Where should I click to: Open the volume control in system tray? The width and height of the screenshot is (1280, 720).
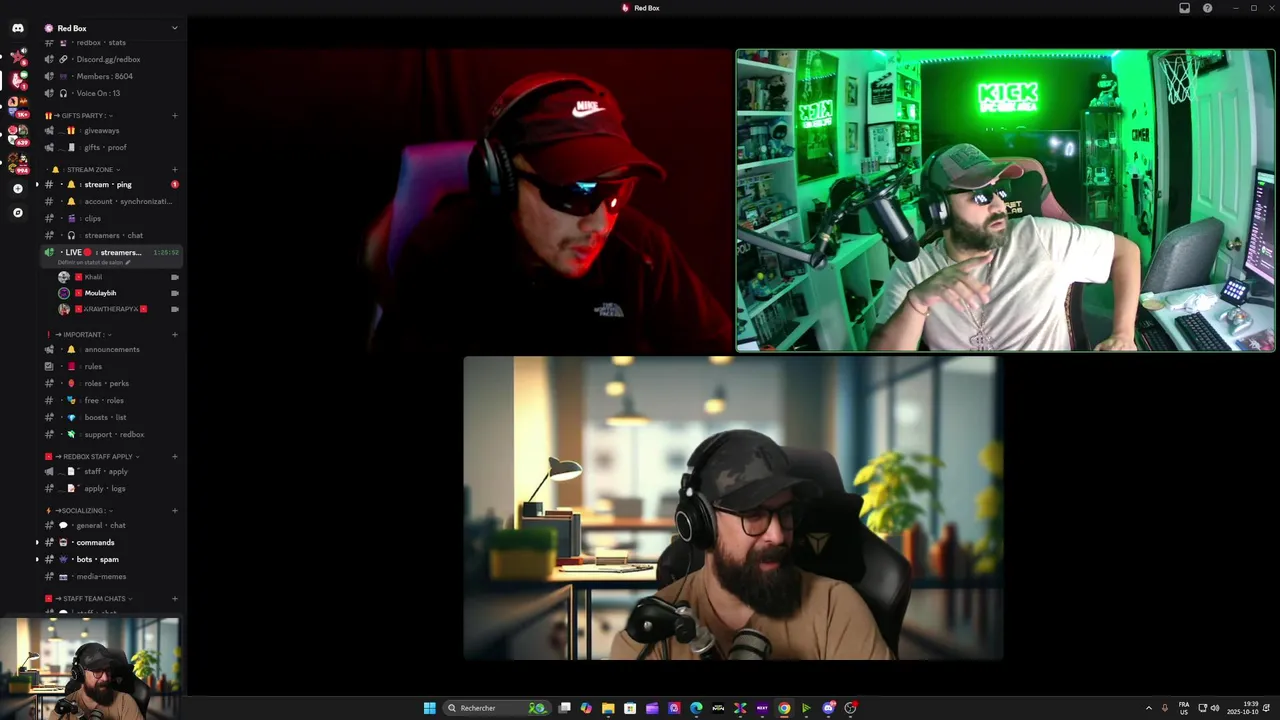[x=1215, y=708]
